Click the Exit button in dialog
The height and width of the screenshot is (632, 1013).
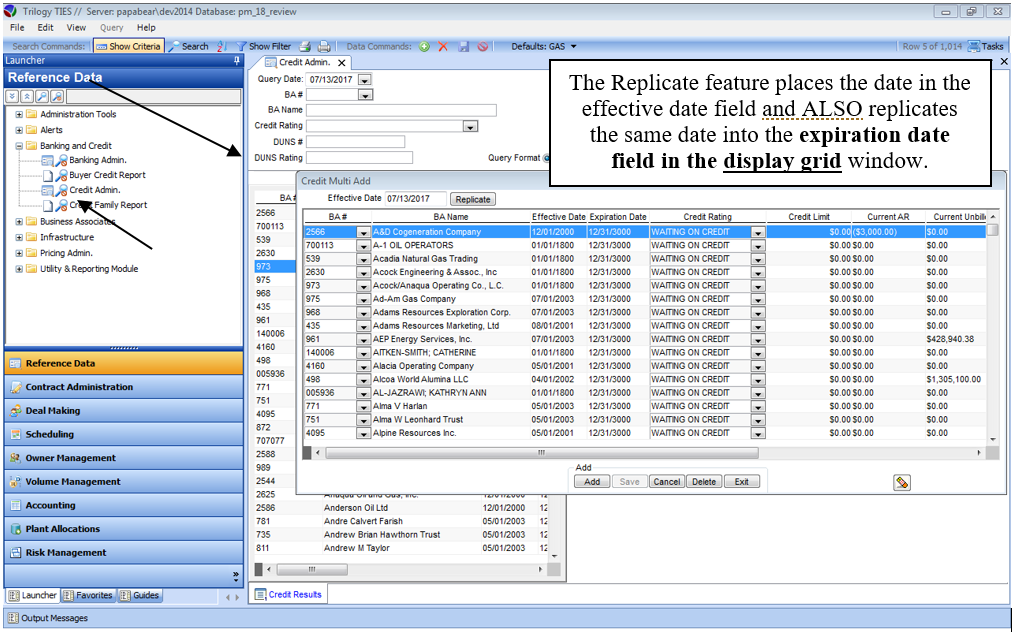[741, 482]
